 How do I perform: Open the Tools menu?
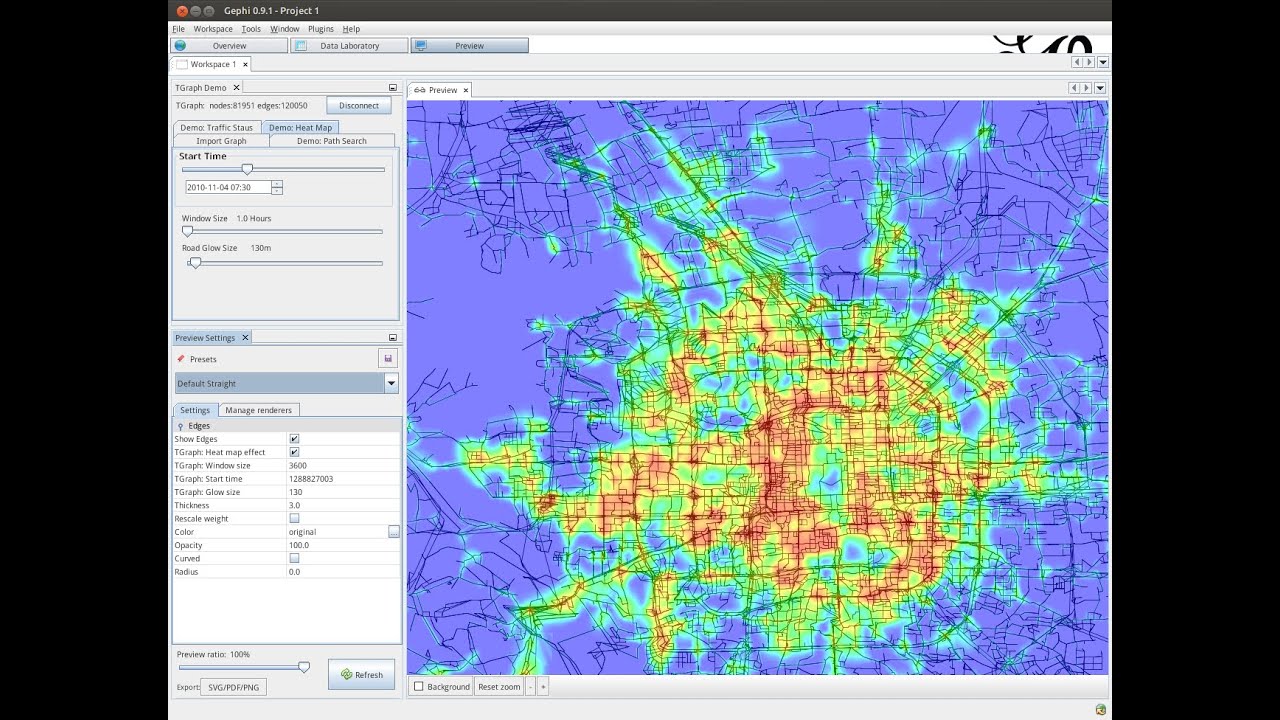point(251,29)
